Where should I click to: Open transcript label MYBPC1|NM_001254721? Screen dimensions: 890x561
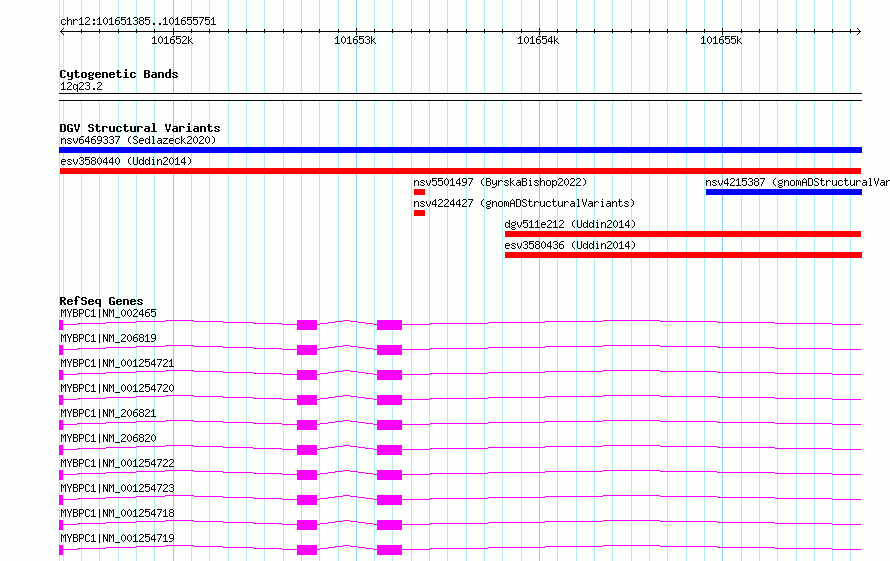point(117,363)
